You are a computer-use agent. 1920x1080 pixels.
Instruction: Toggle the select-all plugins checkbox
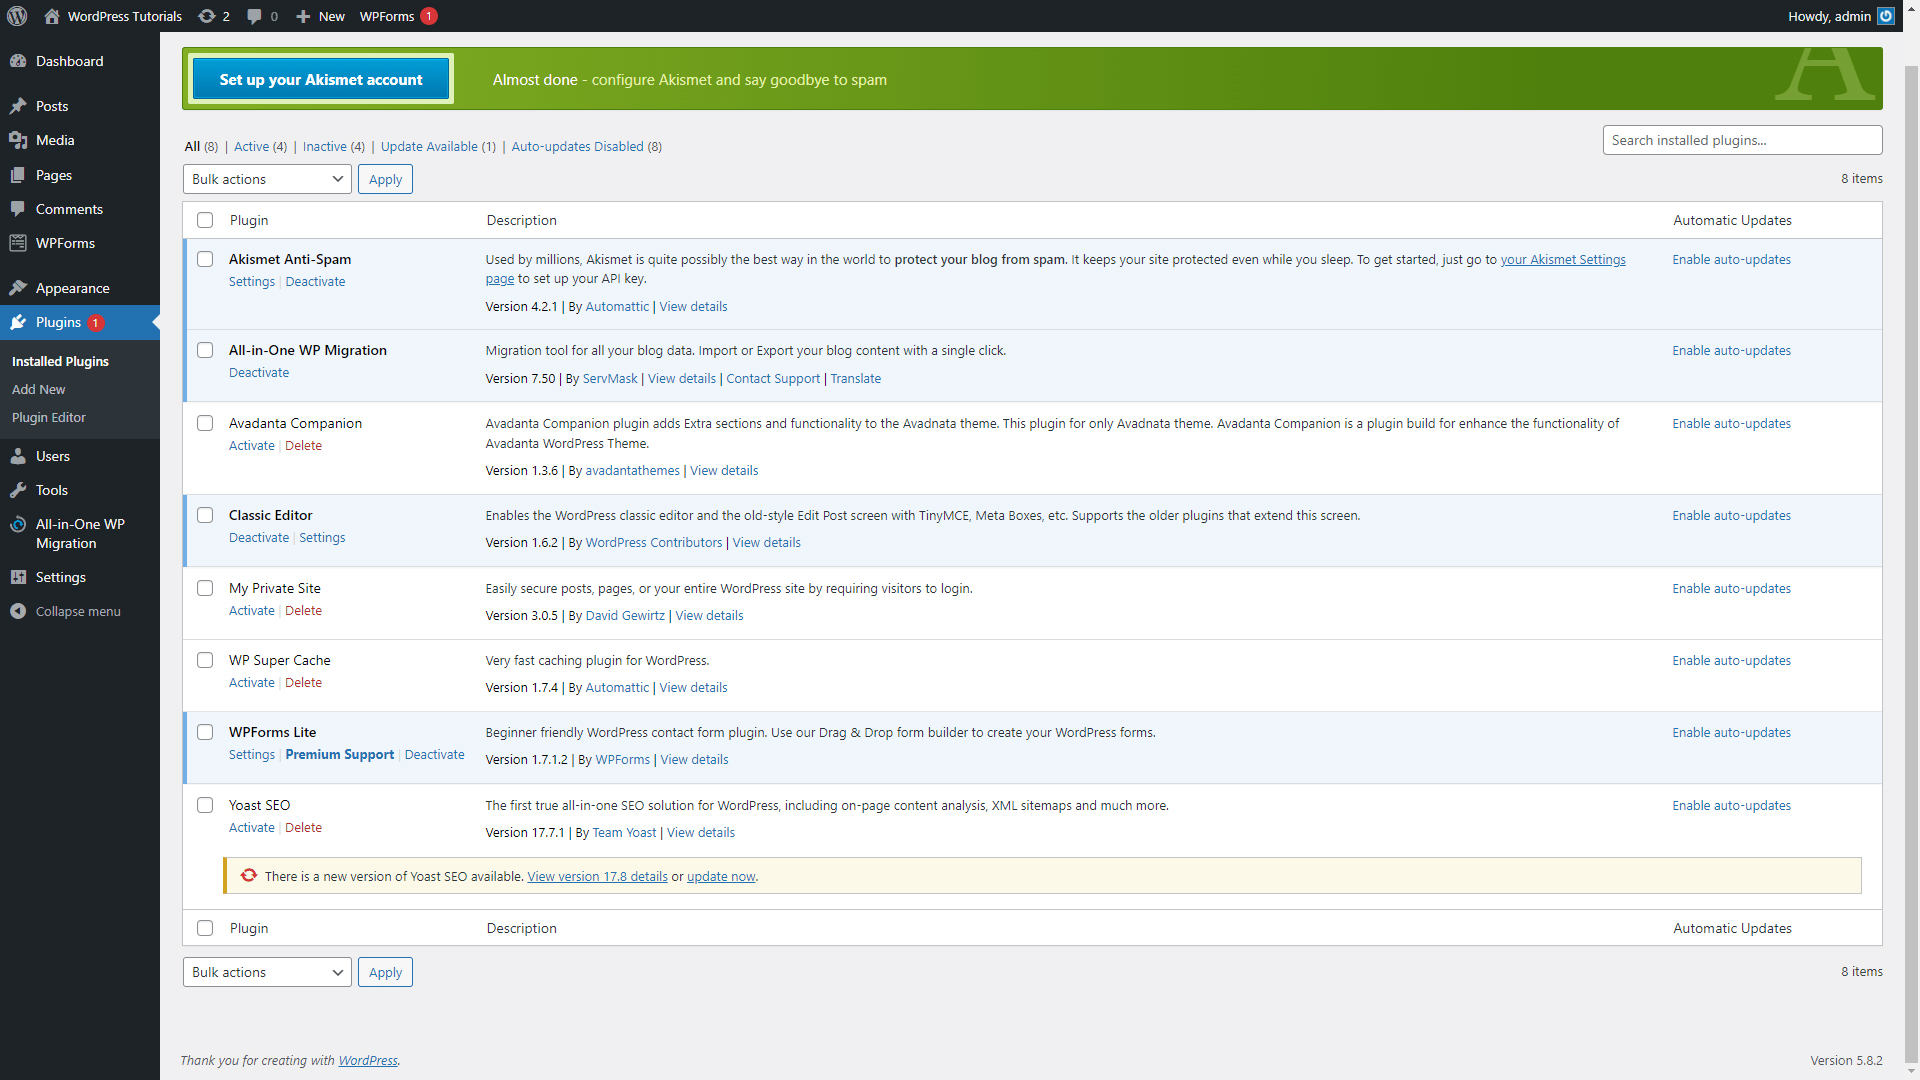click(x=206, y=220)
